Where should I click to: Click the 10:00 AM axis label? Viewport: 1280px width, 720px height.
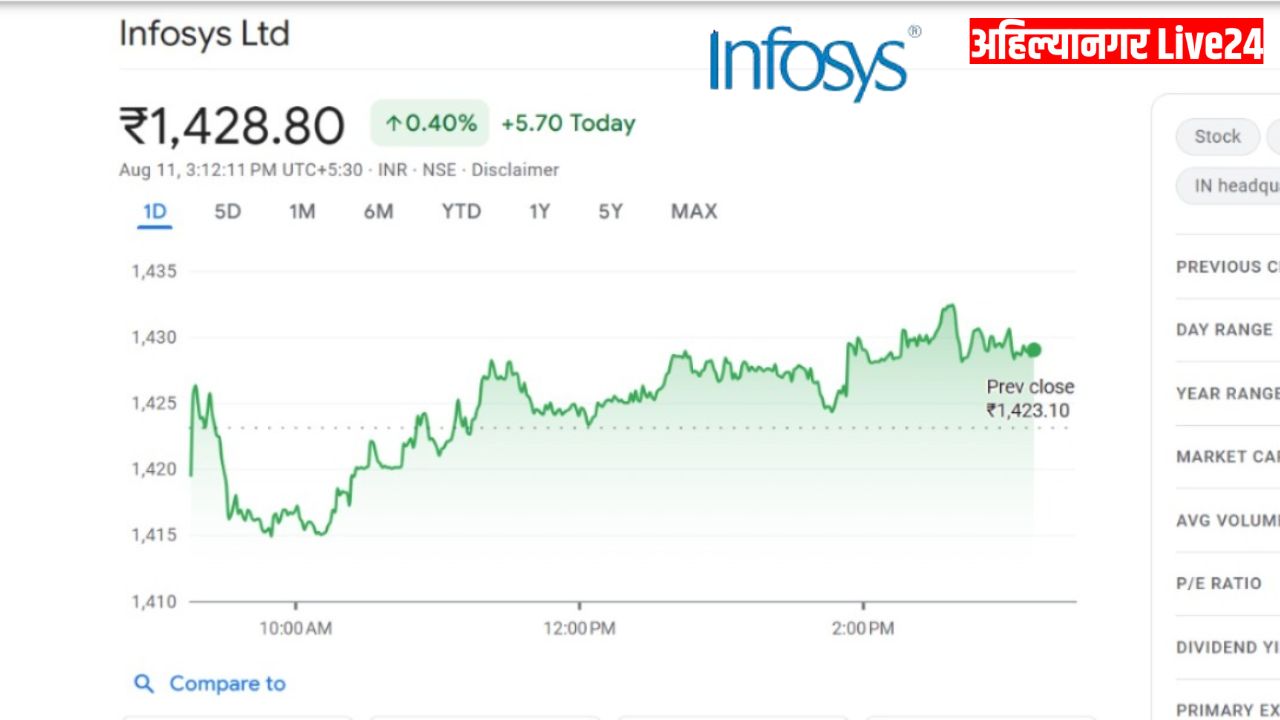pos(296,629)
